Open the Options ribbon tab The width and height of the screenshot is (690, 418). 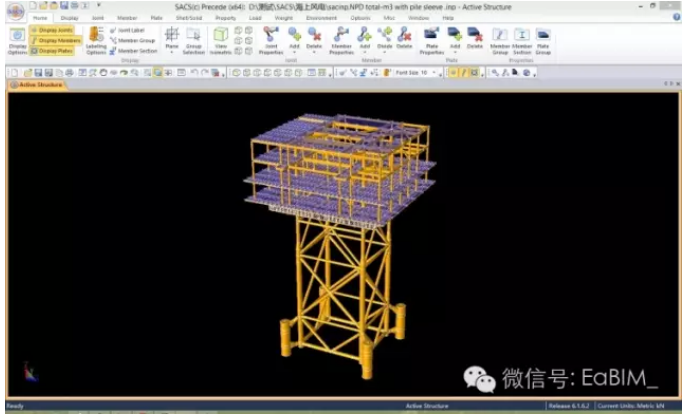point(360,18)
